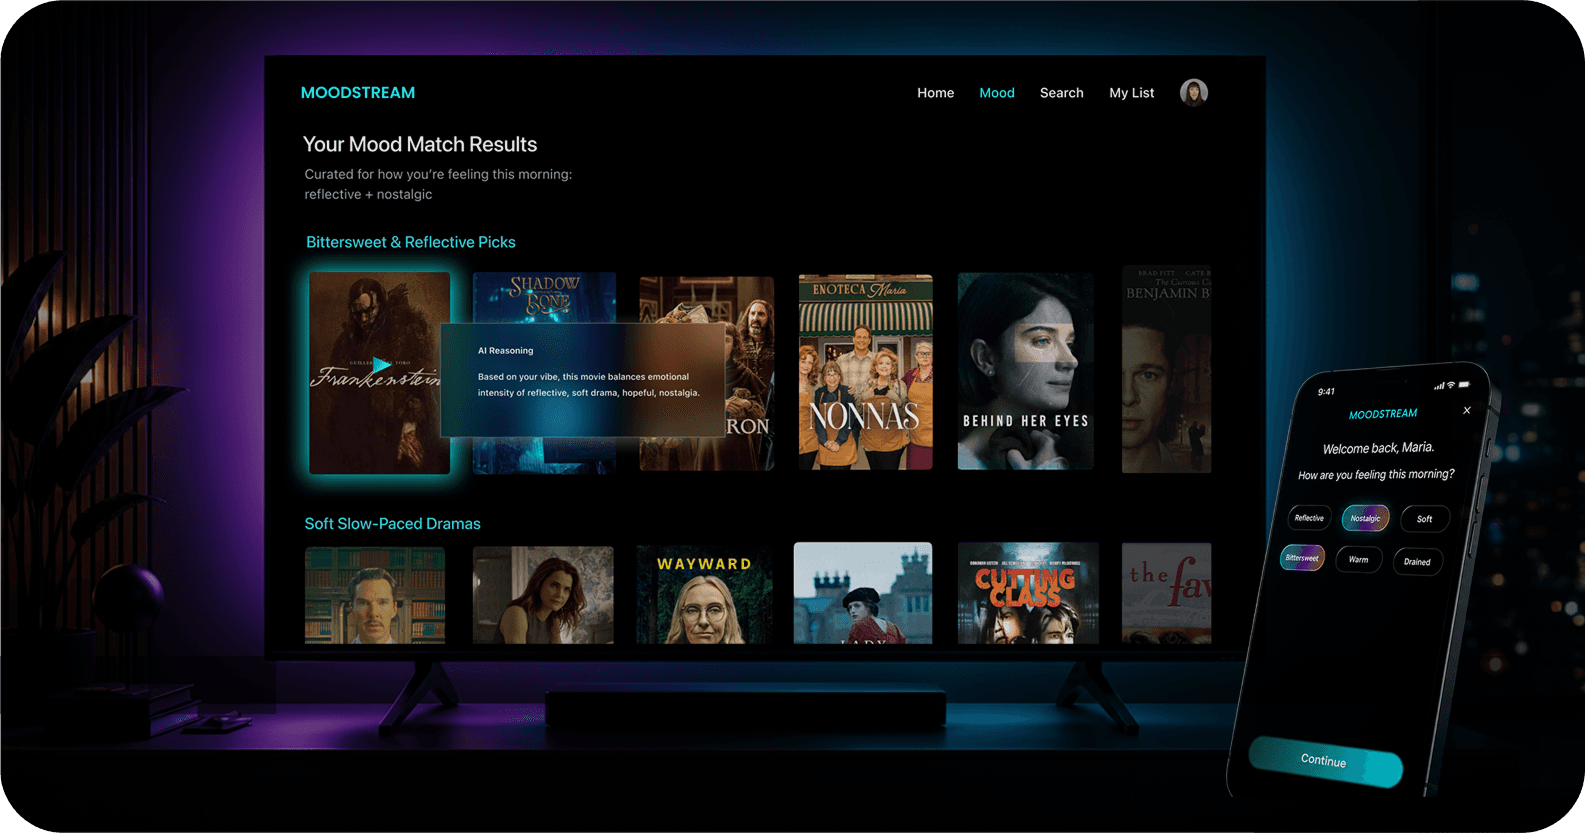This screenshot has width=1585, height=833.
Task: Choose the Behind Her Eyes poster
Action: point(1026,372)
